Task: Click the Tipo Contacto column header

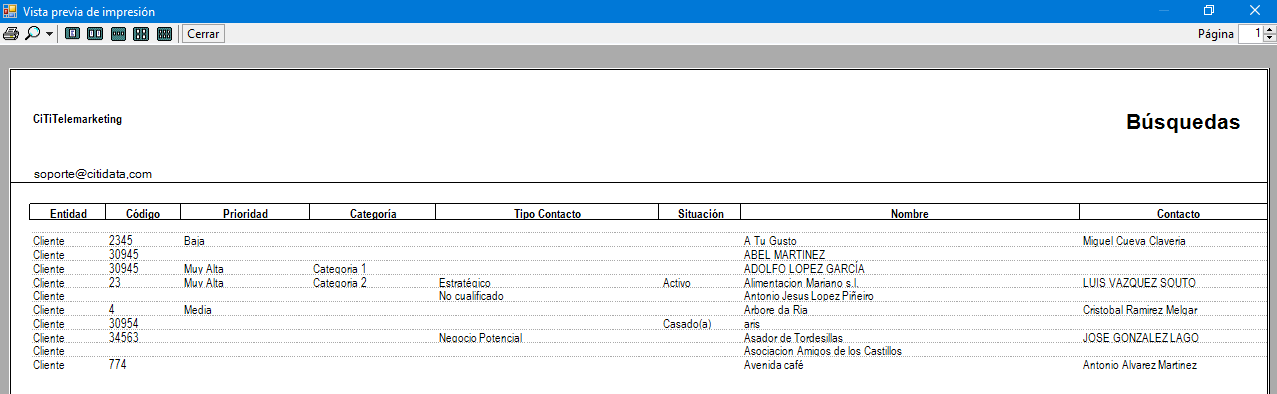Action: (x=547, y=213)
